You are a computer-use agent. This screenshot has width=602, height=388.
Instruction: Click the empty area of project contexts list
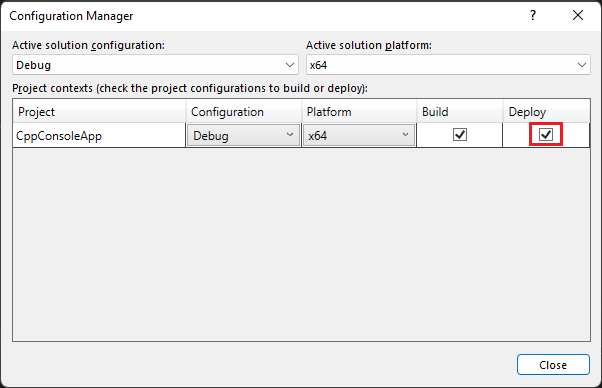pos(301,244)
